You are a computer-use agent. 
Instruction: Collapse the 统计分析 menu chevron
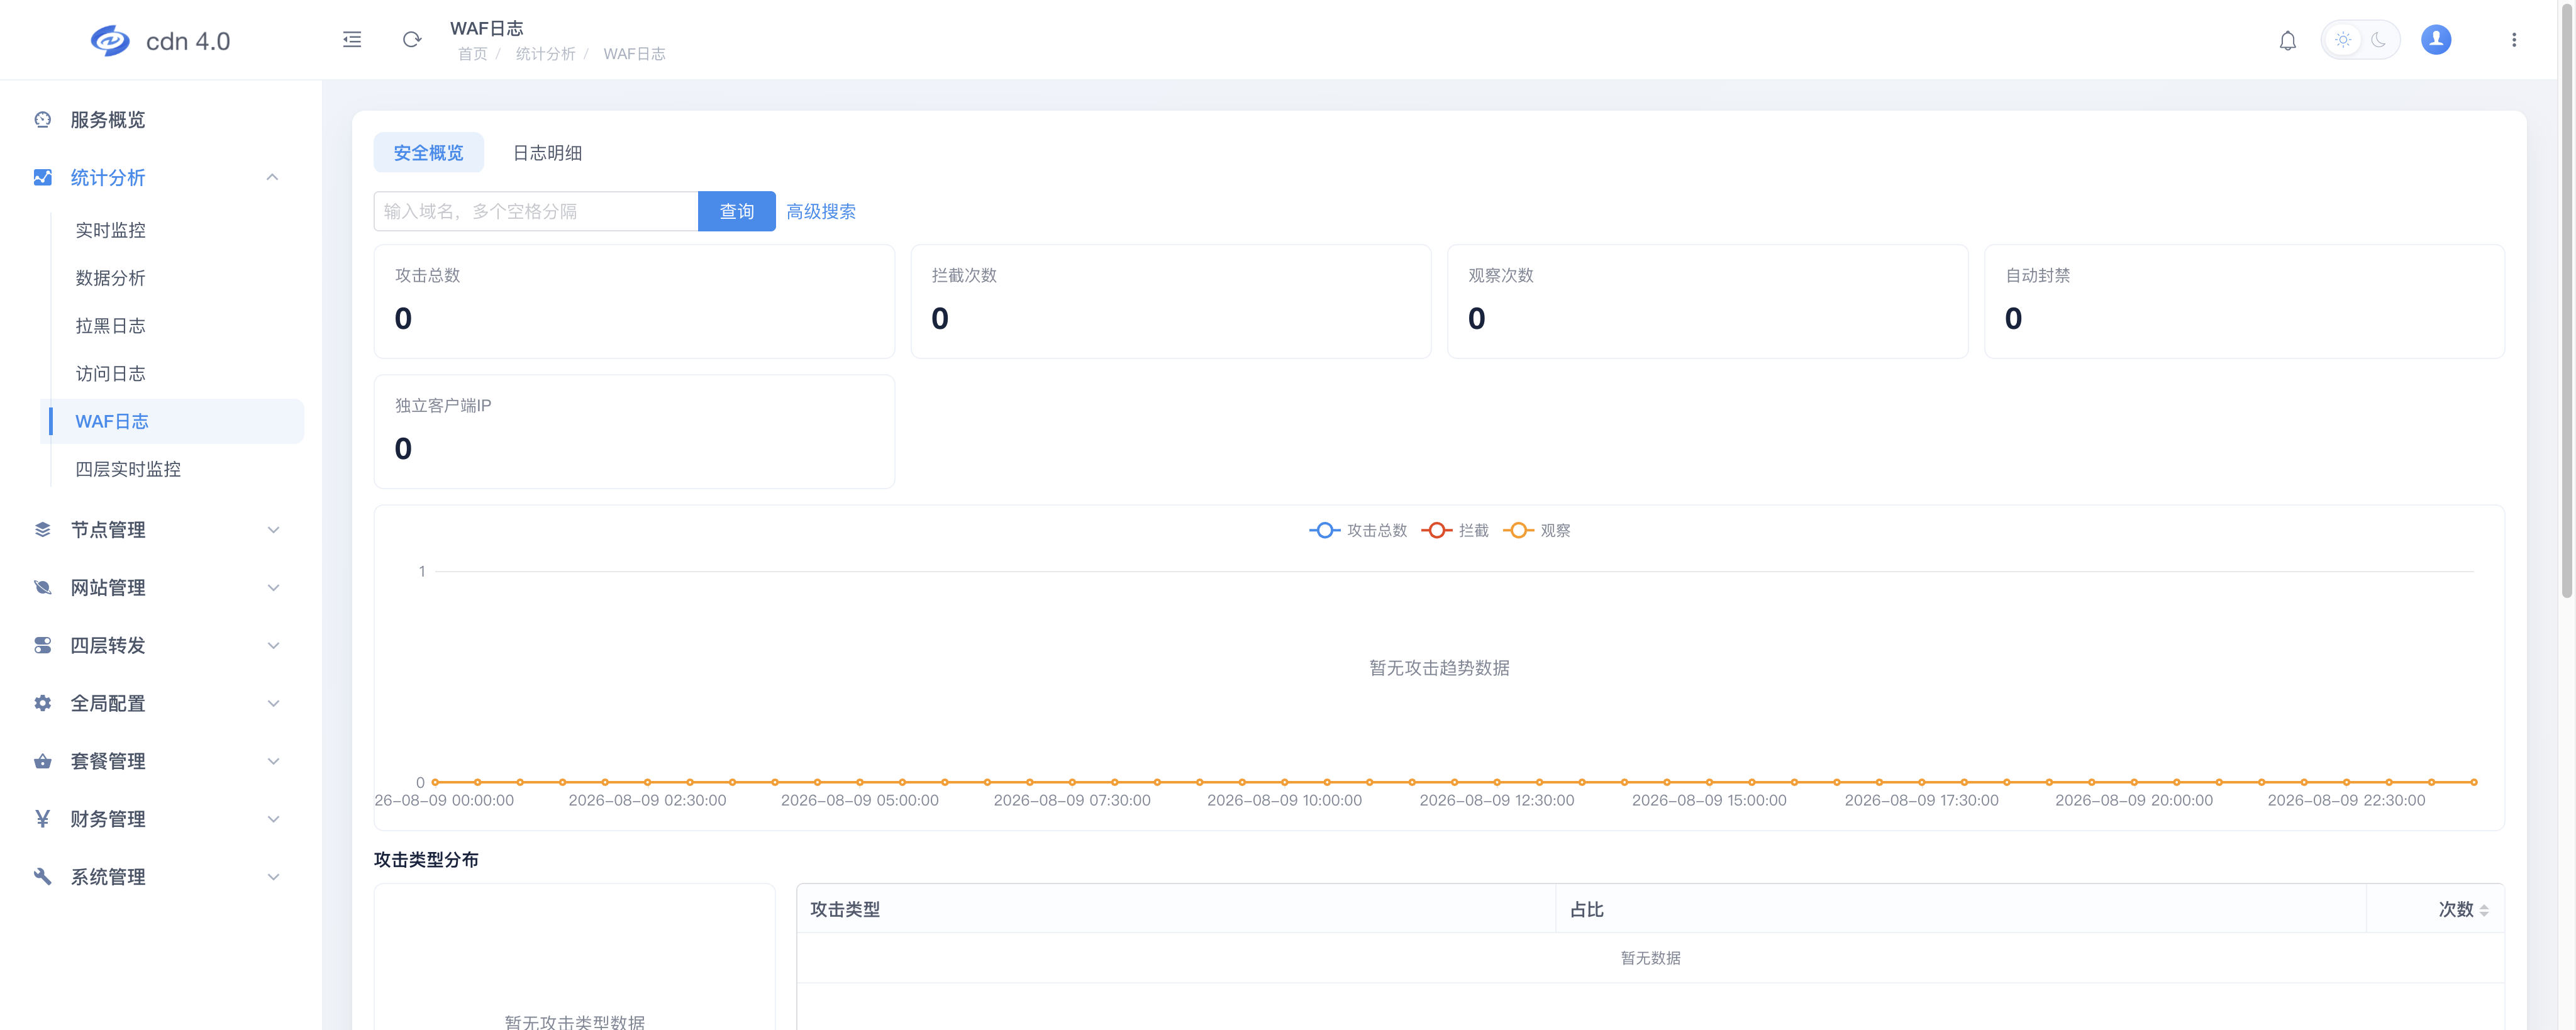point(272,178)
